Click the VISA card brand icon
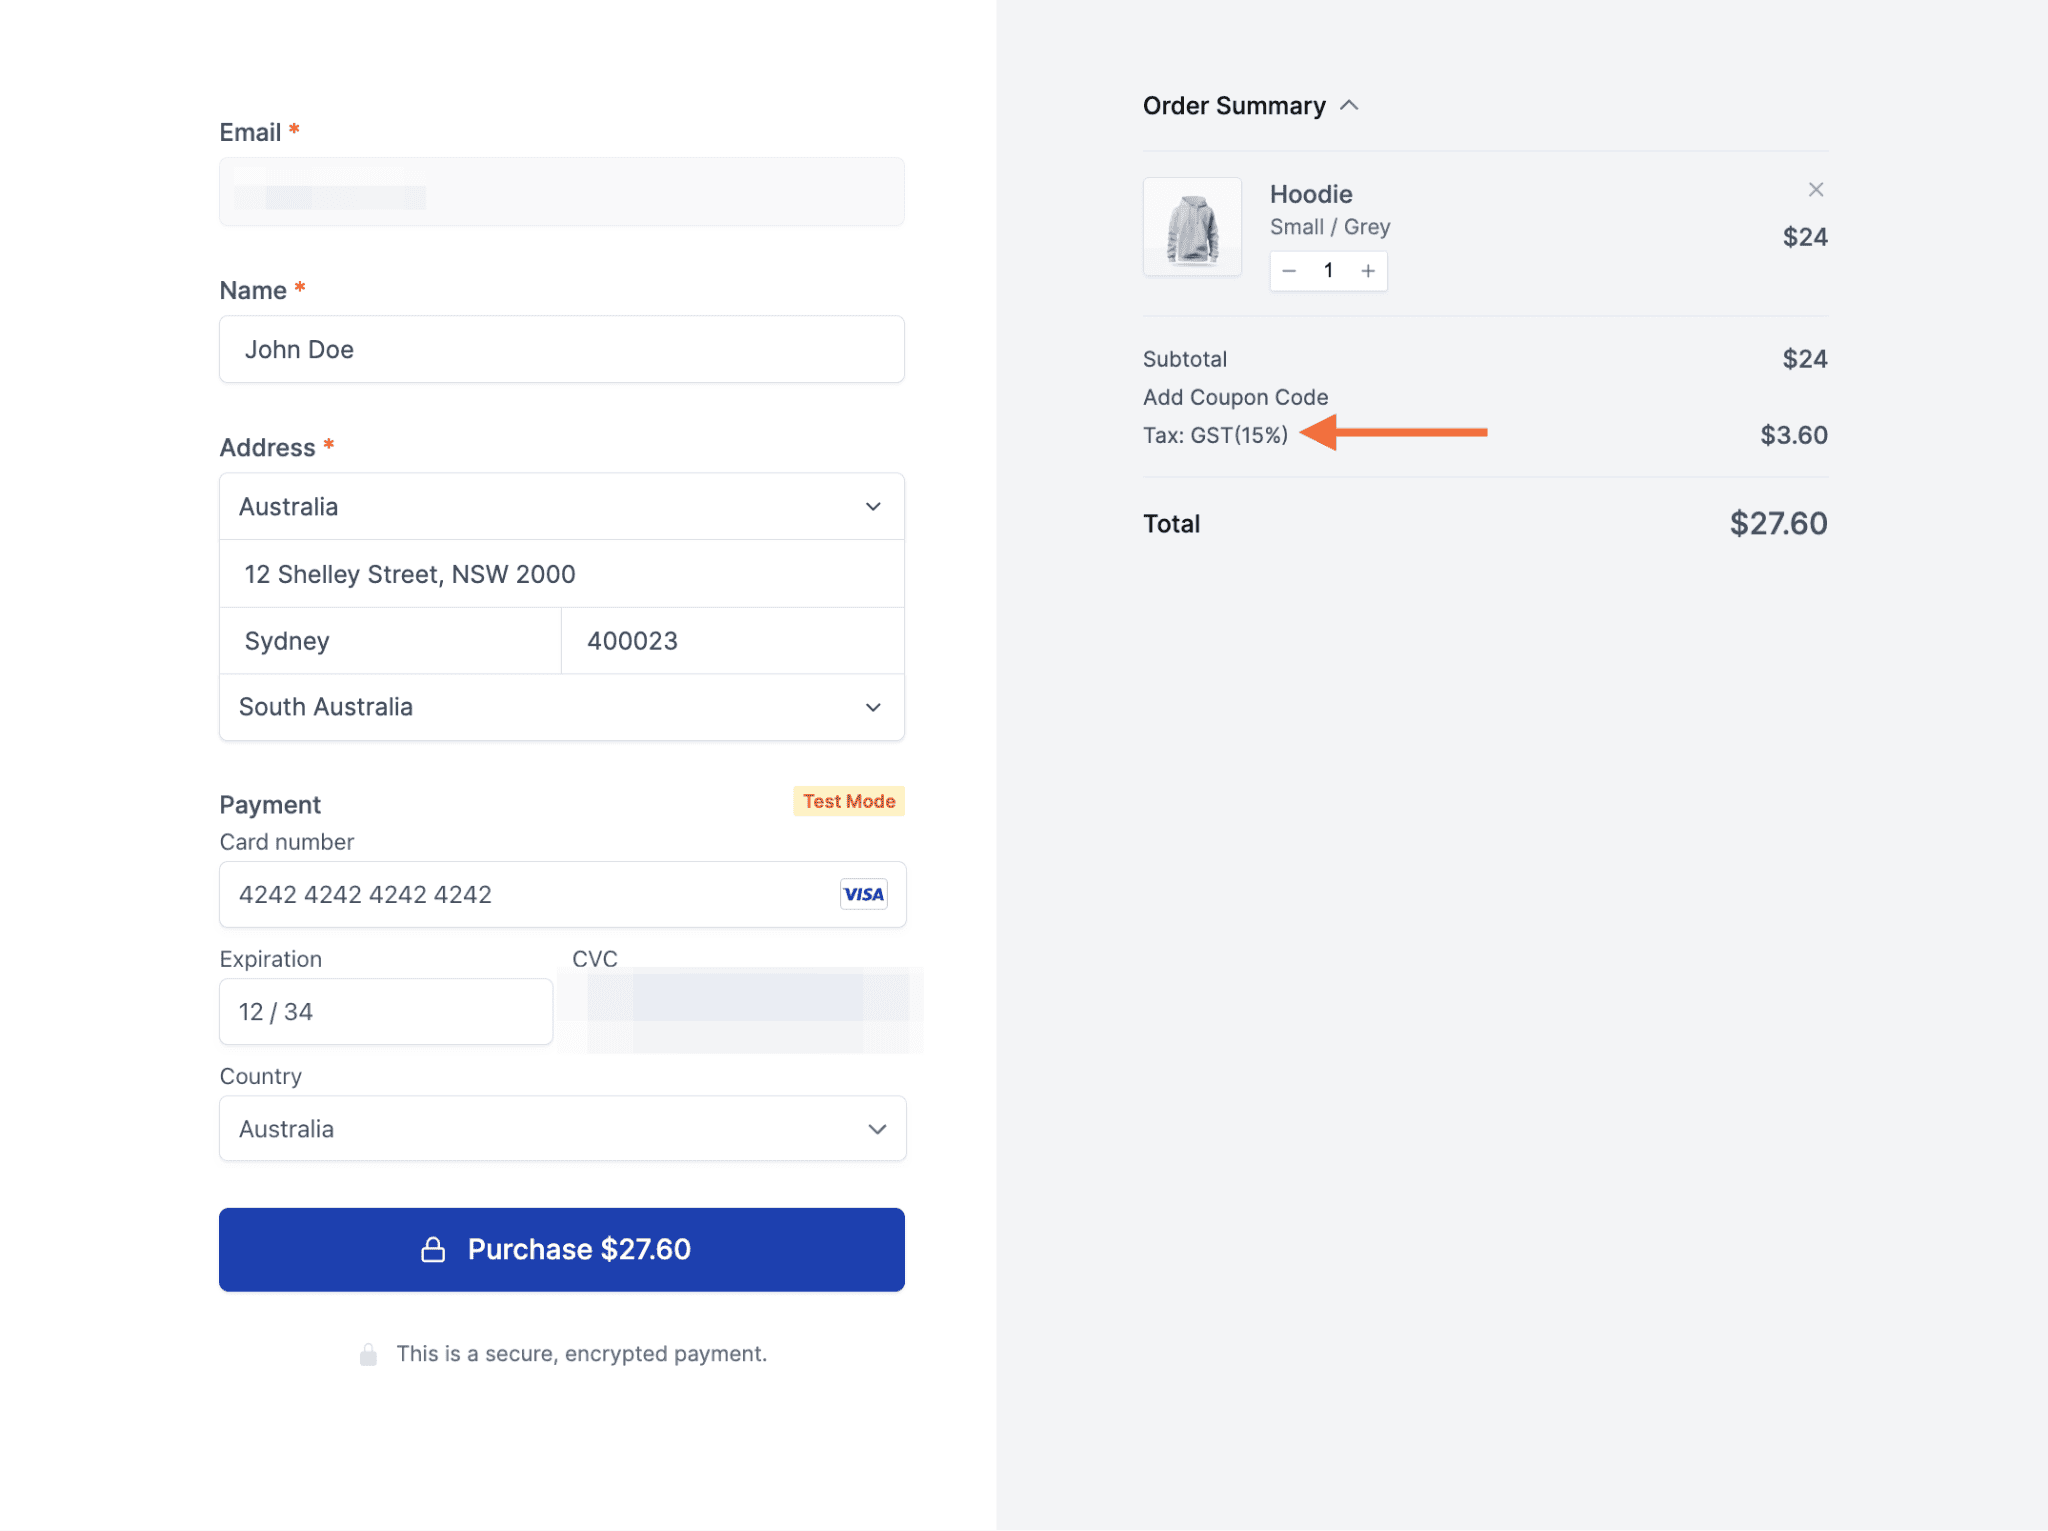This screenshot has height=1531, width=2048. pyautogui.click(x=863, y=894)
